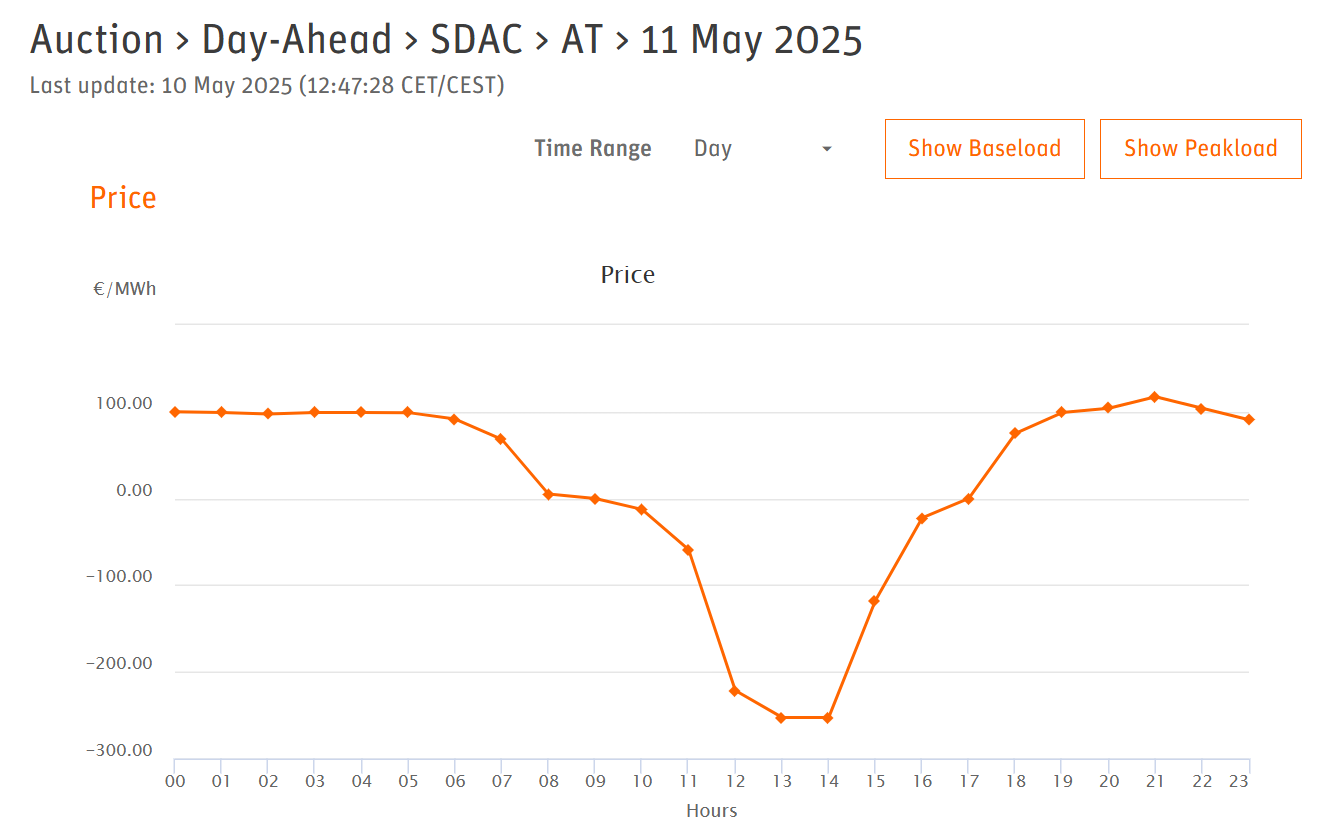Click the Show Baseload button
The width and height of the screenshot is (1323, 831).
984,149
